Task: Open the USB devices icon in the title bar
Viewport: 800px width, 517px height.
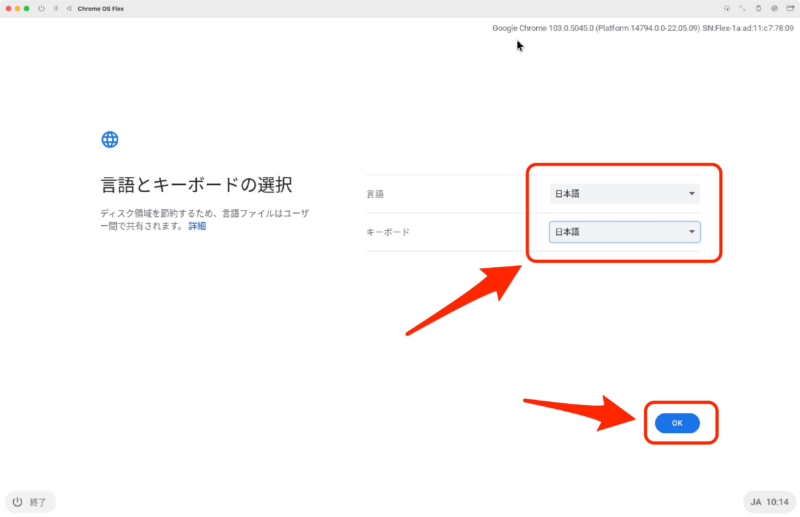Action: 758,8
